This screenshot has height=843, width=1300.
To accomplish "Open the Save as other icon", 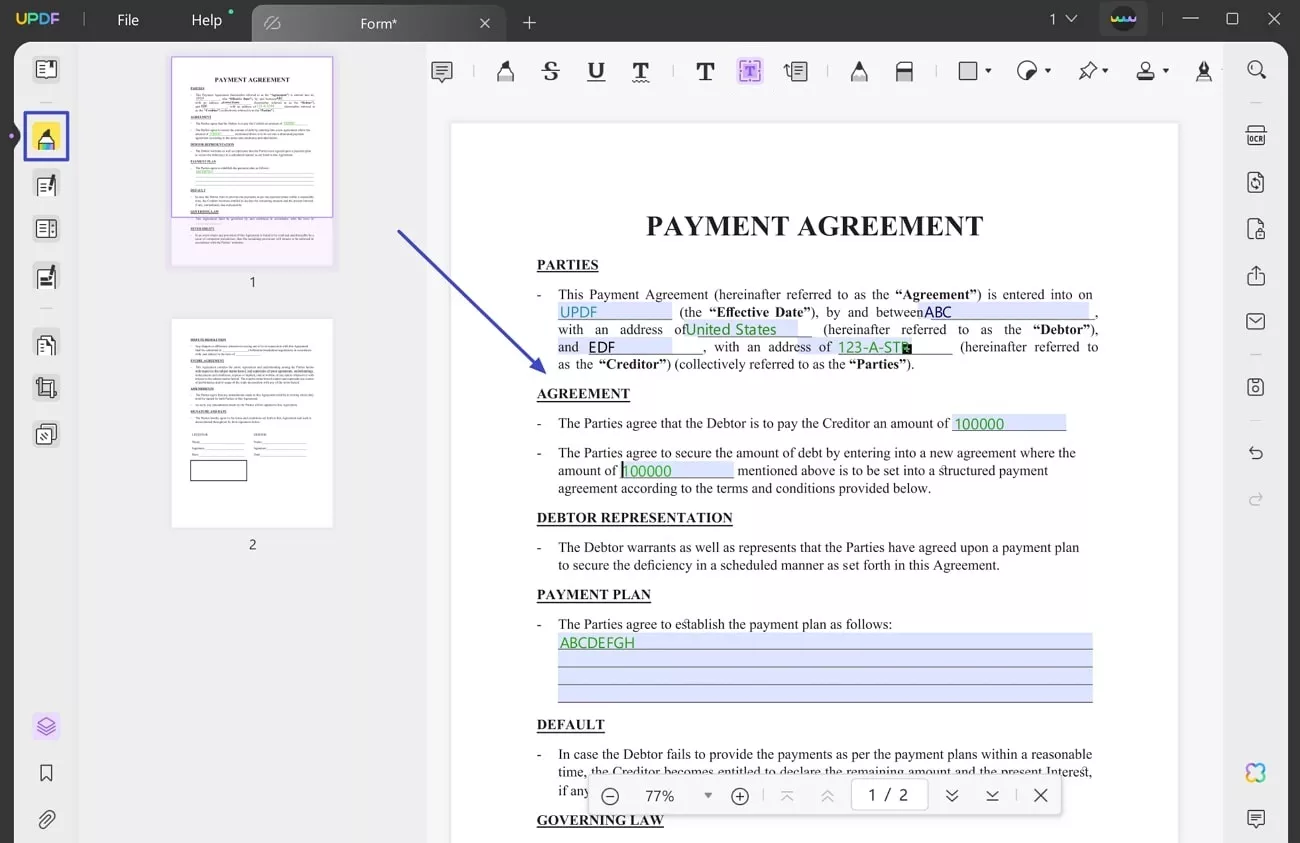I will 1256,388.
